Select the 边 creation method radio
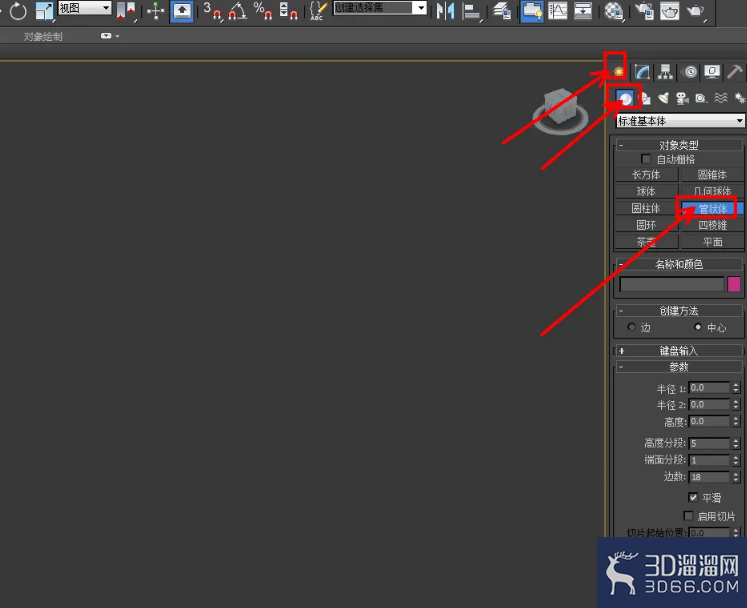The width and height of the screenshot is (747, 608). [x=632, y=327]
